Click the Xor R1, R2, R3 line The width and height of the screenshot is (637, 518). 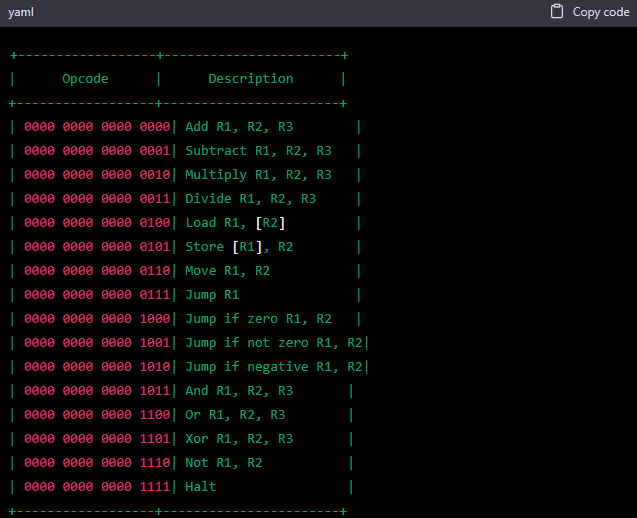tap(239, 439)
